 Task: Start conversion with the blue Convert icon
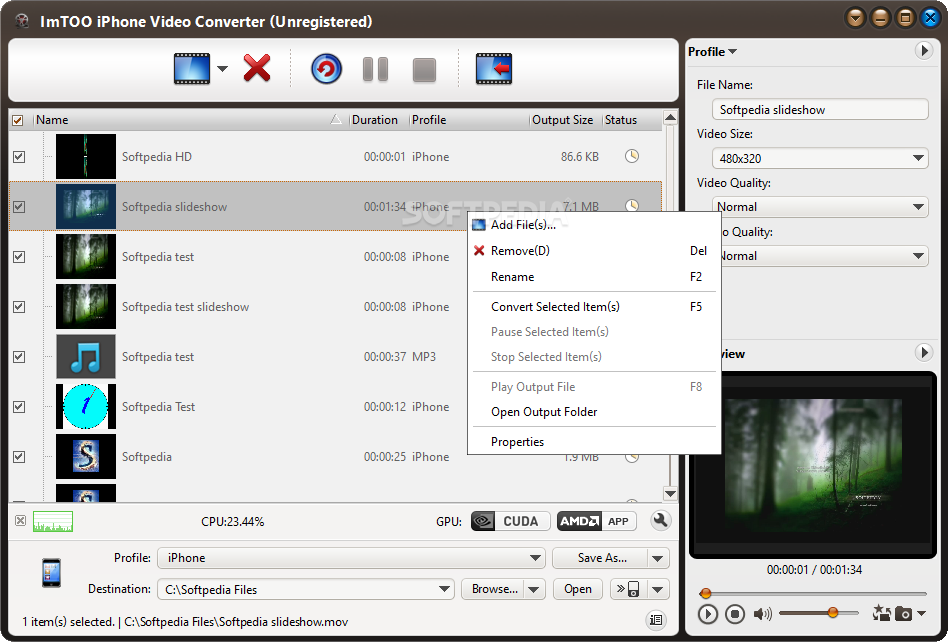pos(326,69)
